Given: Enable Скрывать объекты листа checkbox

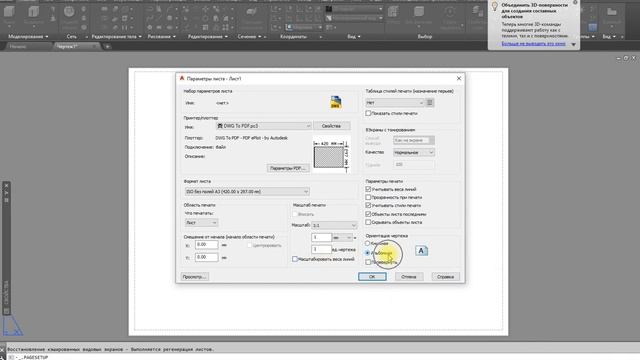Looking at the screenshot, I should pyautogui.click(x=368, y=222).
